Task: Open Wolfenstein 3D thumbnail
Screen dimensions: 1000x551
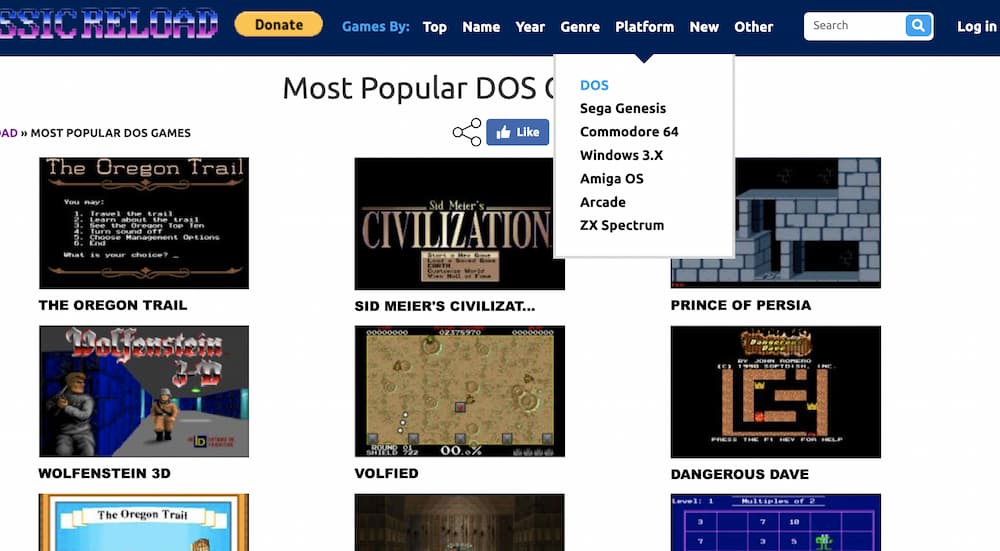Action: pyautogui.click(x=144, y=392)
